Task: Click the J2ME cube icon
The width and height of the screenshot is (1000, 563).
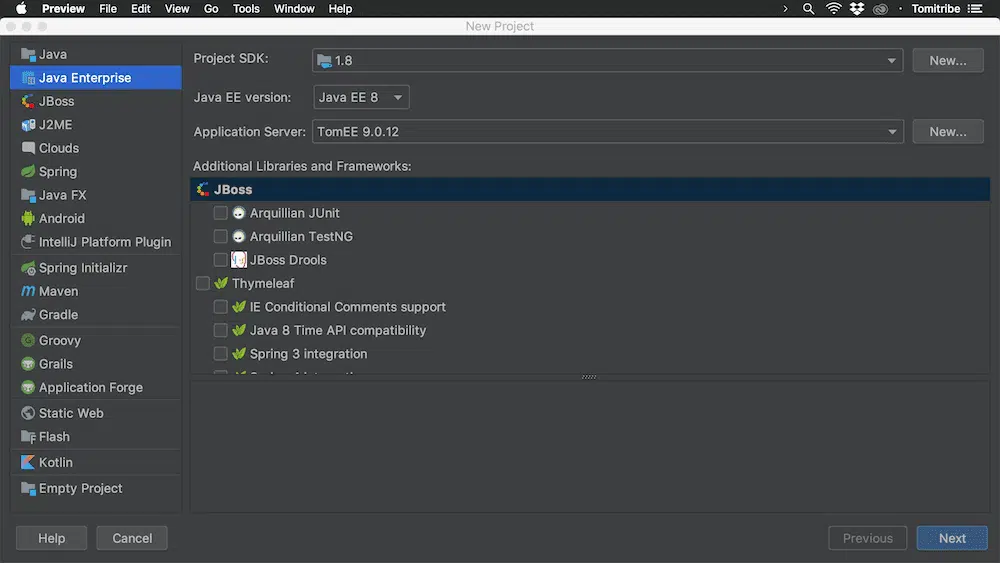Action: pyautogui.click(x=28, y=125)
